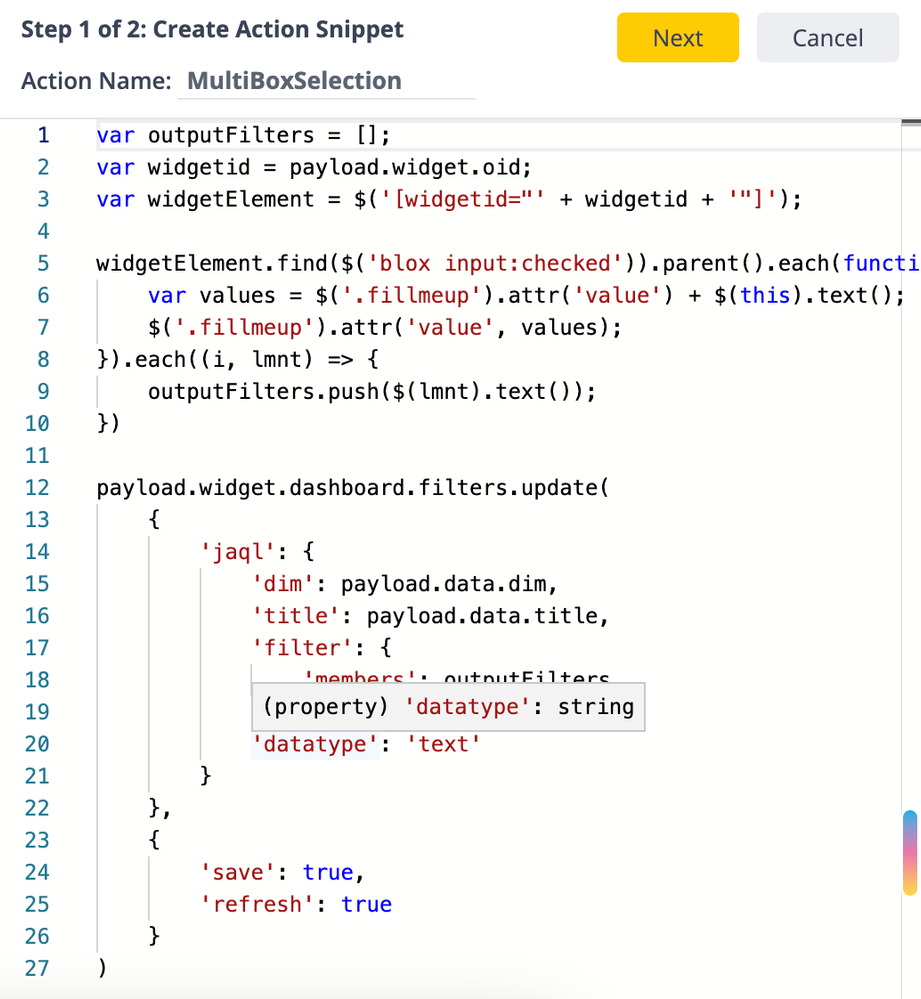Click line number 12 in the gutter
This screenshot has height=999, width=921.
(37, 487)
